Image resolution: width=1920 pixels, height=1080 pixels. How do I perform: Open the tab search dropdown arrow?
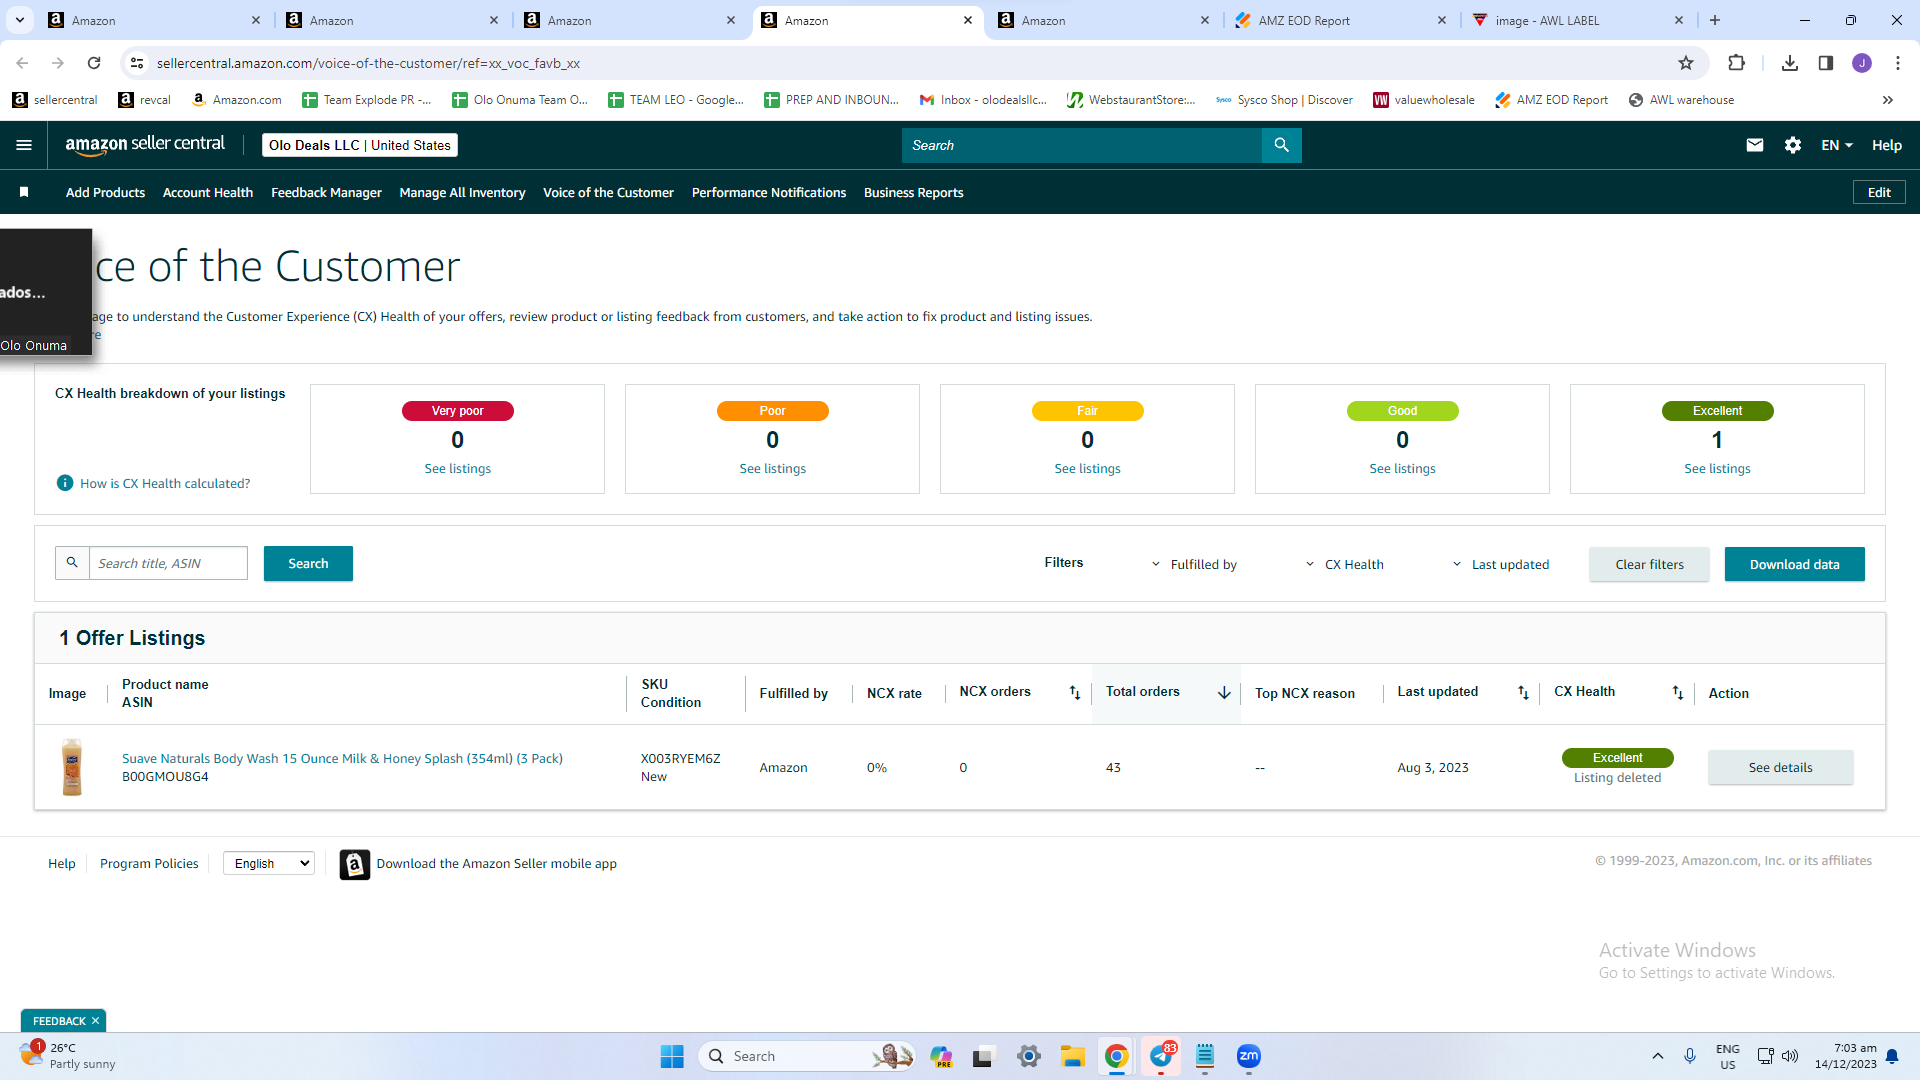coord(20,20)
